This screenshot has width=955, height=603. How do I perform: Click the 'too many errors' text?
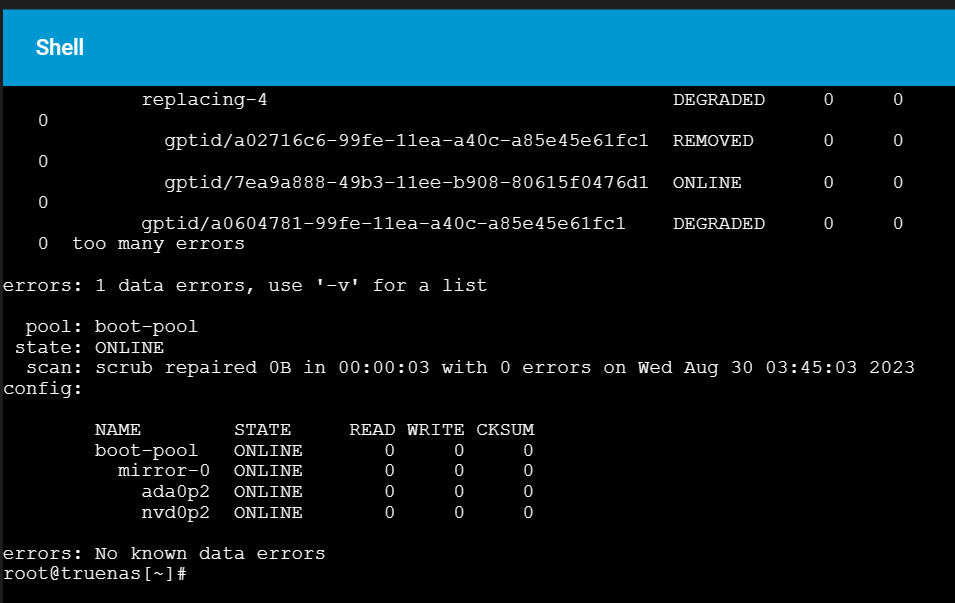pyautogui.click(x=158, y=244)
